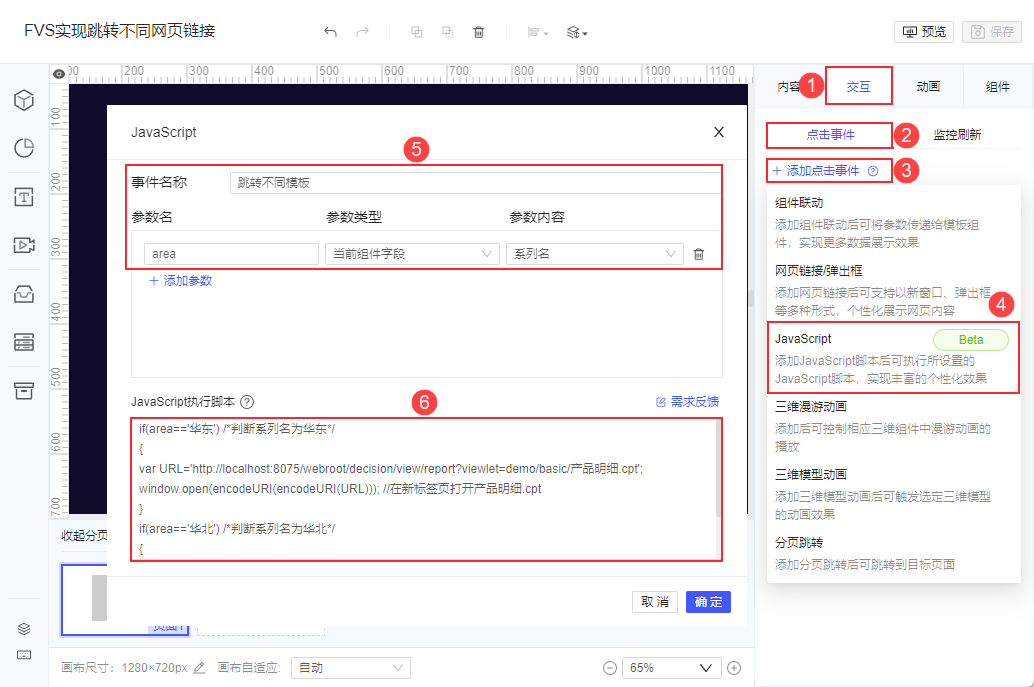Click inside the 参数名 input showing area
Image resolution: width=1034 pixels, height=687 pixels.
click(x=230, y=254)
